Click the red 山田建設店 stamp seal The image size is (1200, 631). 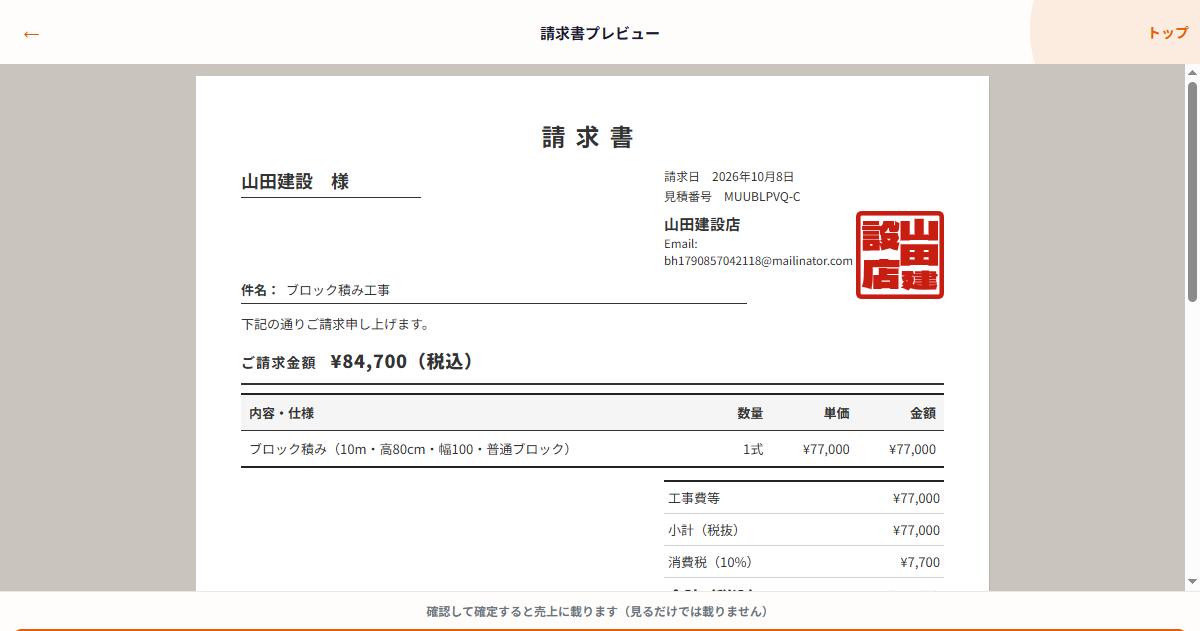pyautogui.click(x=900, y=255)
